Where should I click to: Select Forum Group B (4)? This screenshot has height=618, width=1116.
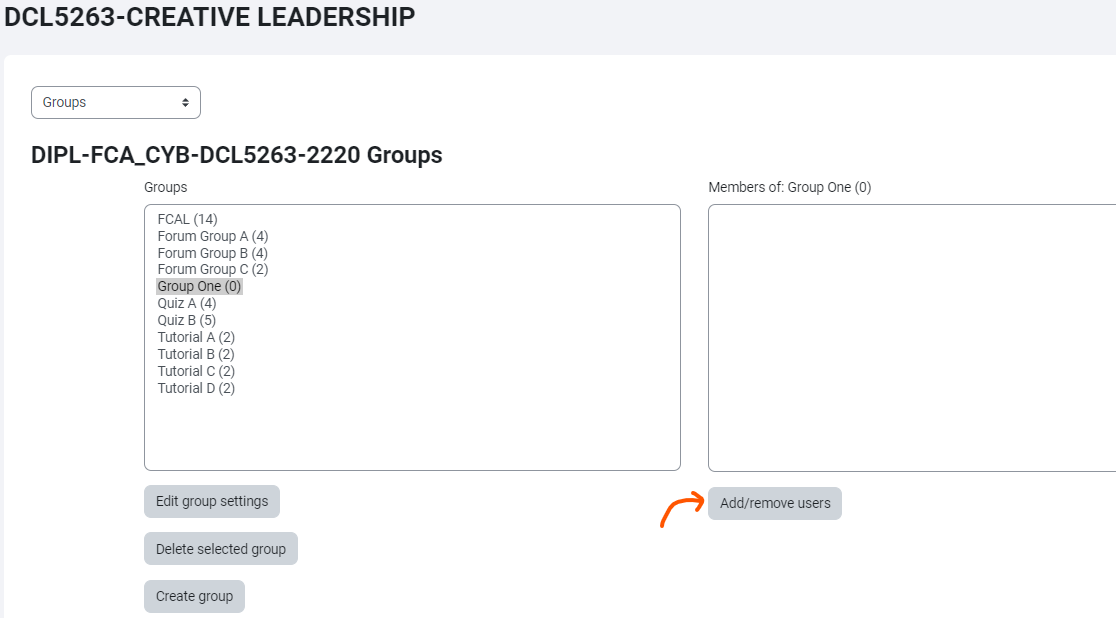coord(212,253)
